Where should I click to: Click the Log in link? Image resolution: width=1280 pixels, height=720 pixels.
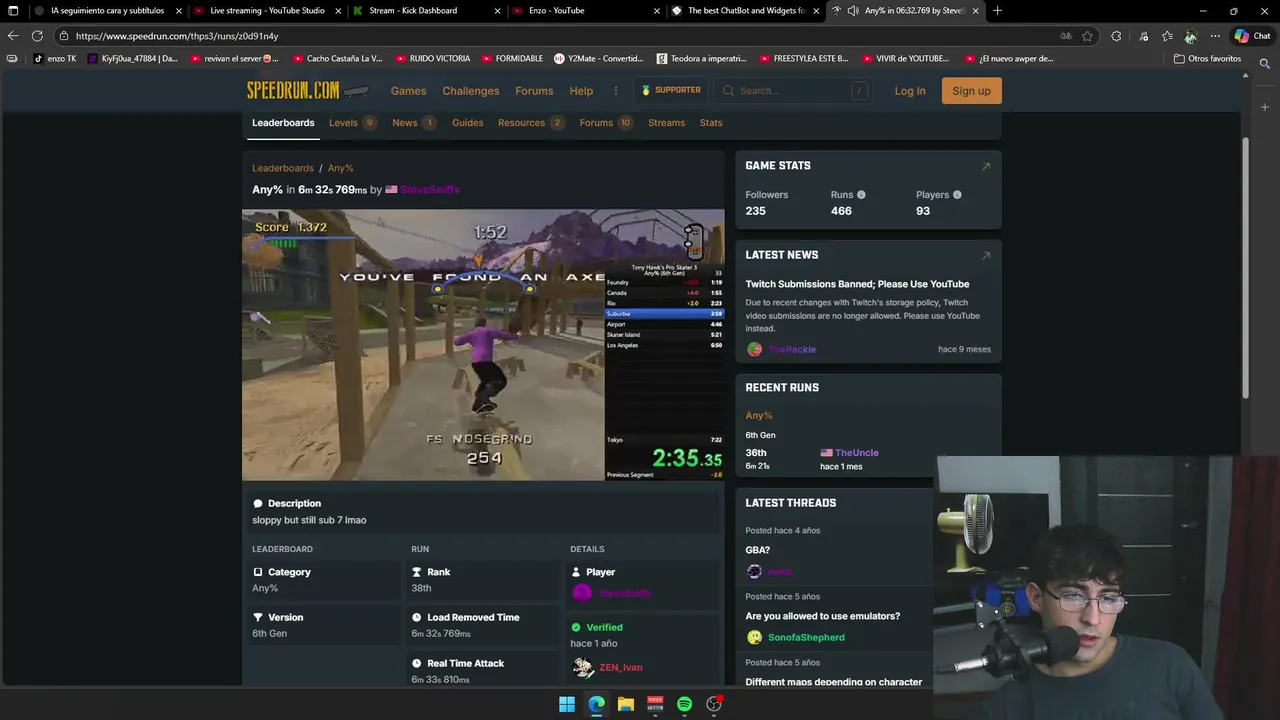(910, 91)
